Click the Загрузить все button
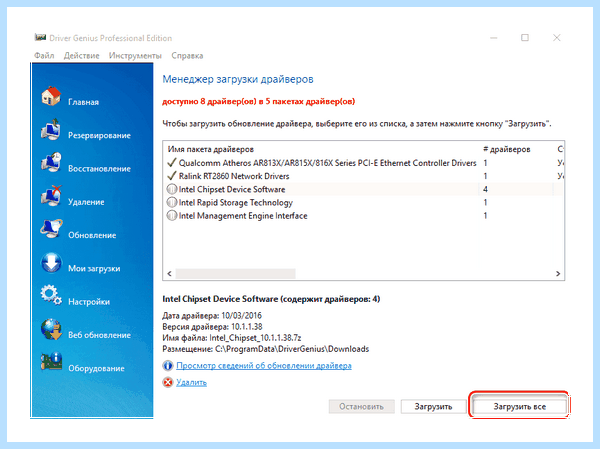Image resolution: width=600 pixels, height=449 pixels. tap(520, 407)
